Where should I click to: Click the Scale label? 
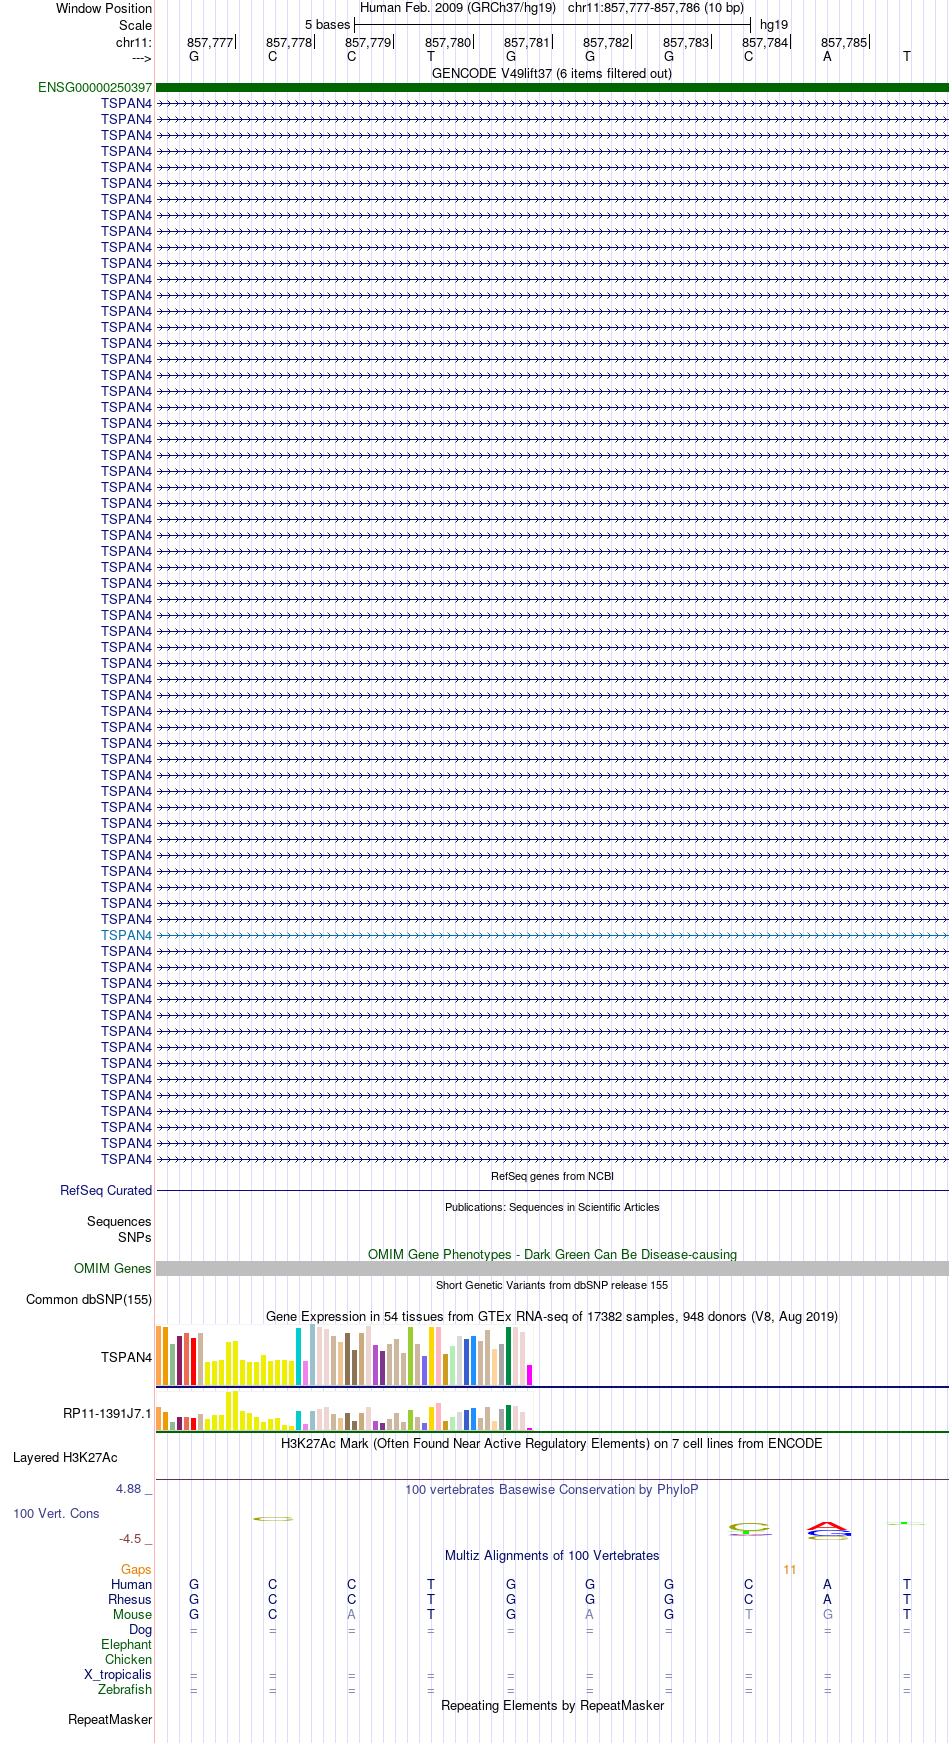[135, 26]
